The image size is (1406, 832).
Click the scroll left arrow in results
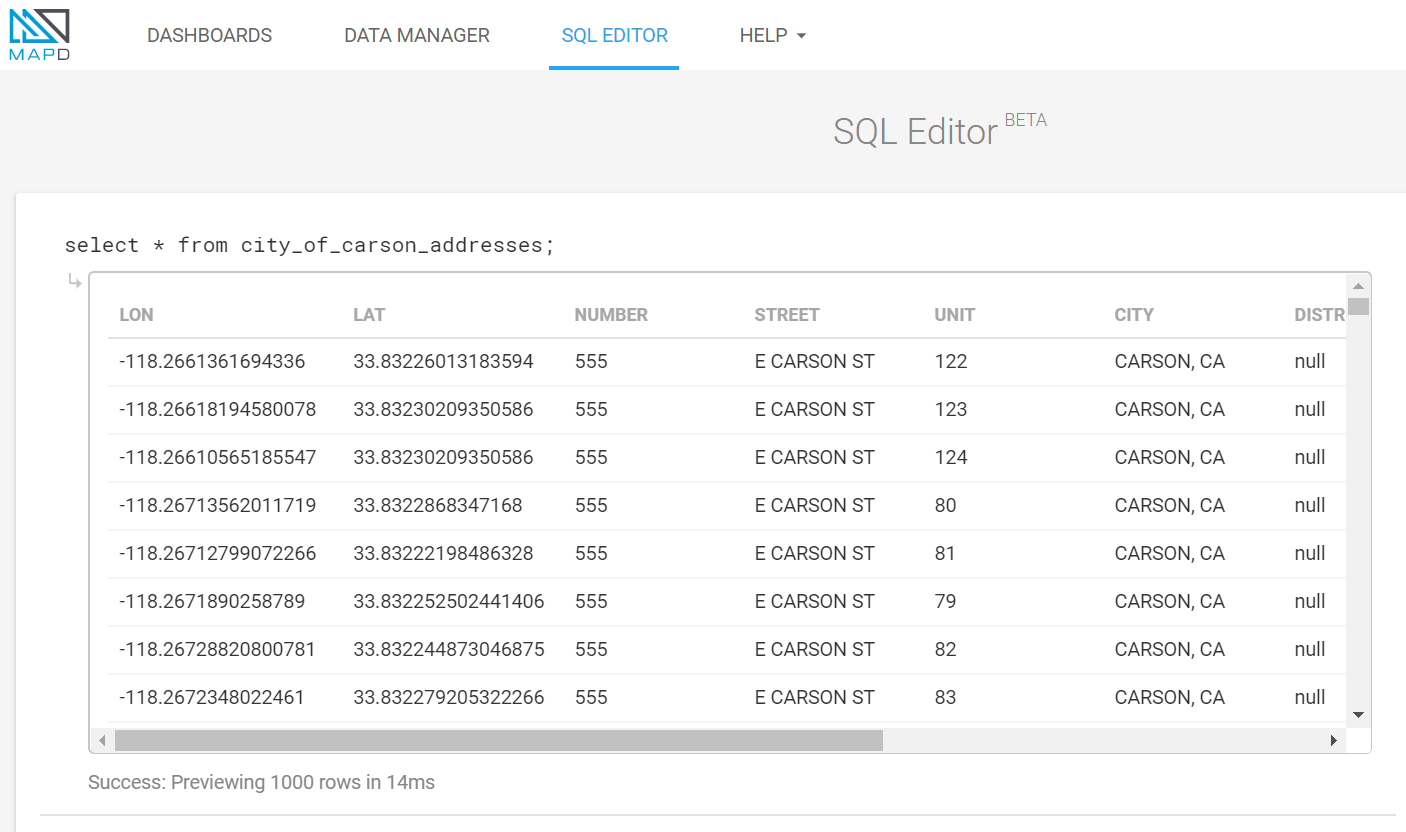[102, 741]
